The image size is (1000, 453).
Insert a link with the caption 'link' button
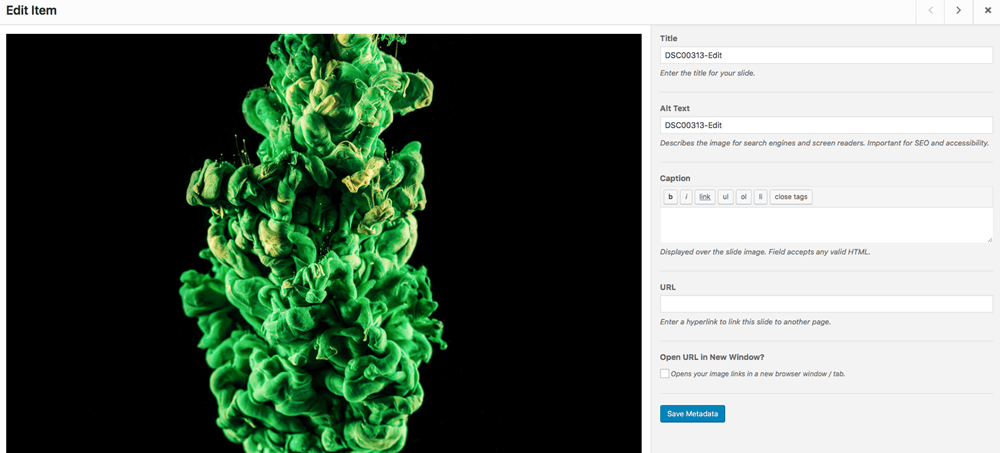[x=705, y=197]
